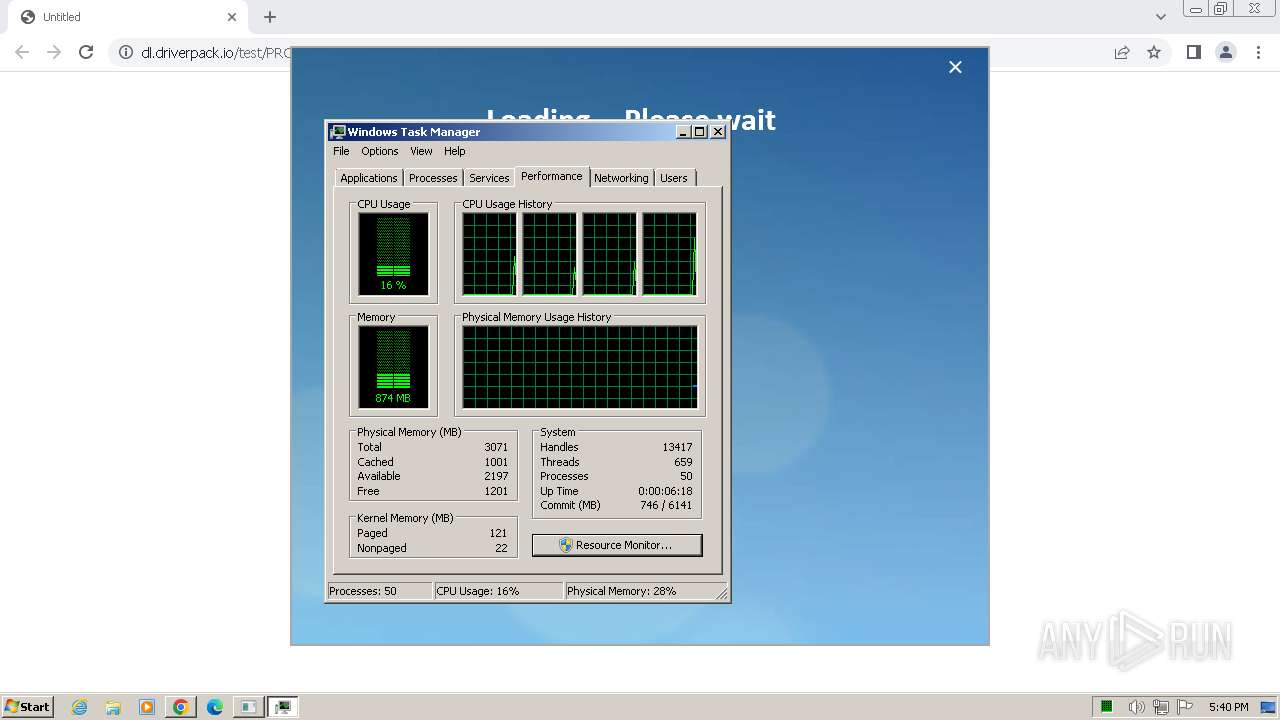Click the Physical Memory Total value 3071

coord(496,447)
